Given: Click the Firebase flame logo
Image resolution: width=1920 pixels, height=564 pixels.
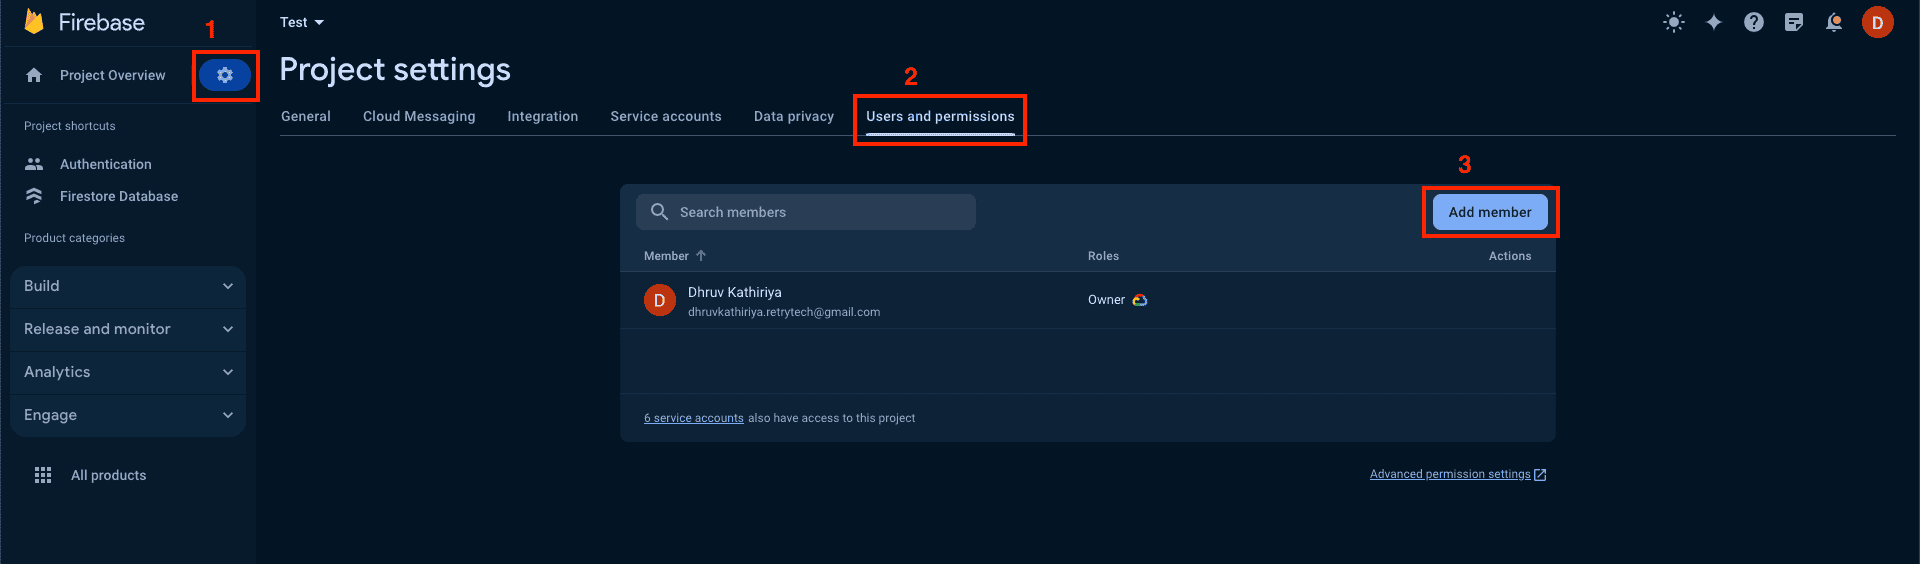Looking at the screenshot, I should [35, 22].
